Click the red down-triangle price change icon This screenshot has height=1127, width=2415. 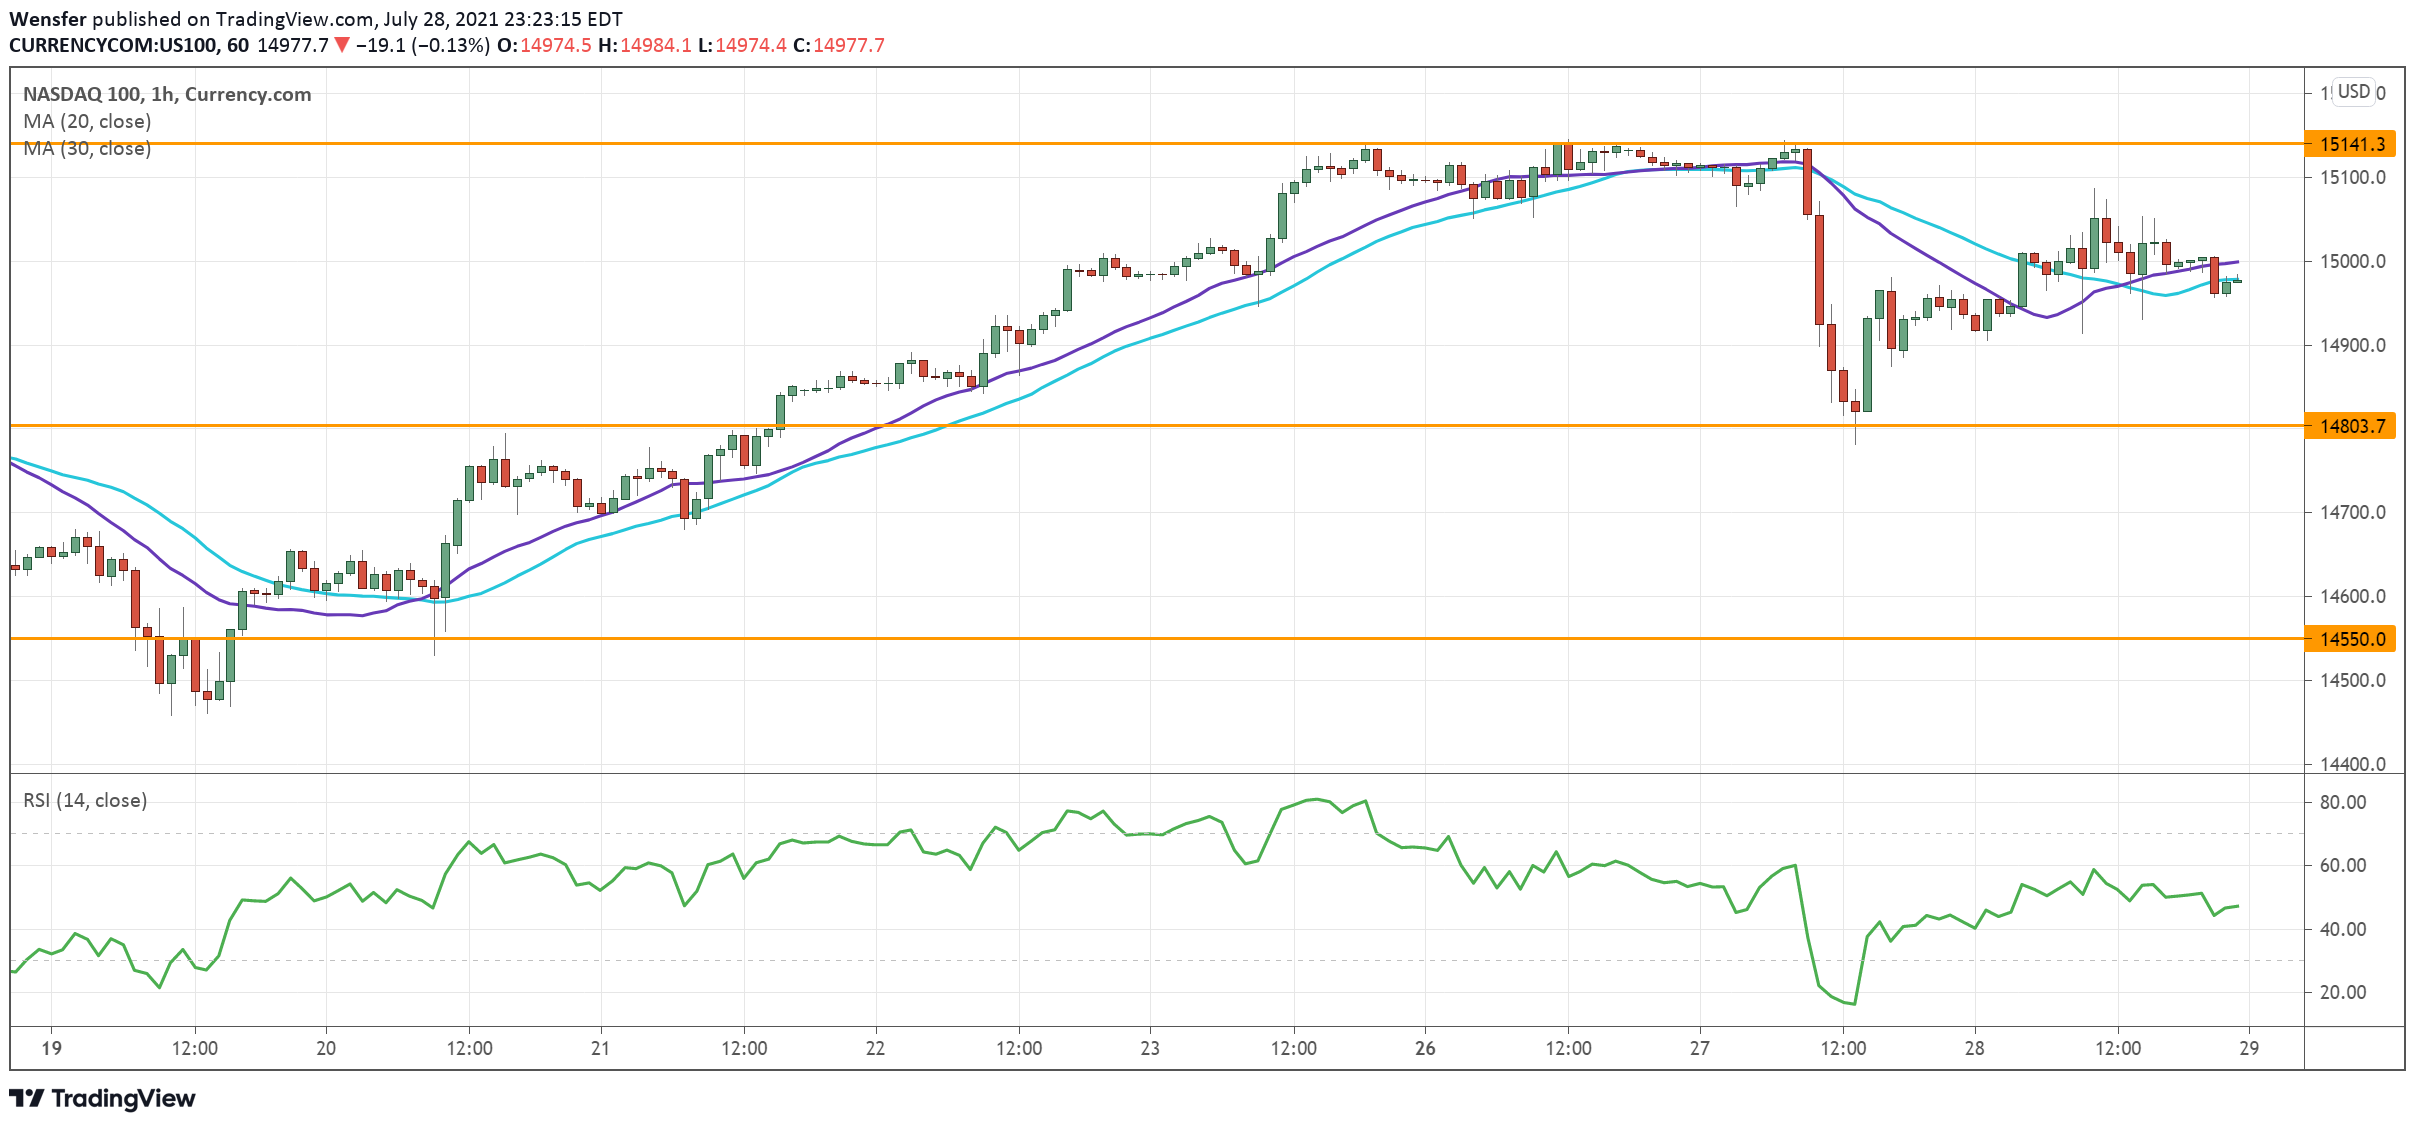[x=342, y=45]
